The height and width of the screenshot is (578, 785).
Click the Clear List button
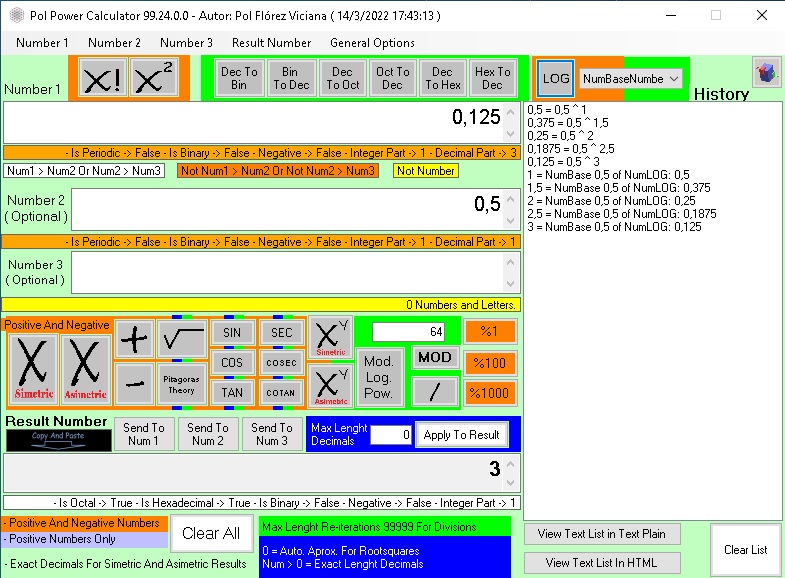pyautogui.click(x=745, y=550)
